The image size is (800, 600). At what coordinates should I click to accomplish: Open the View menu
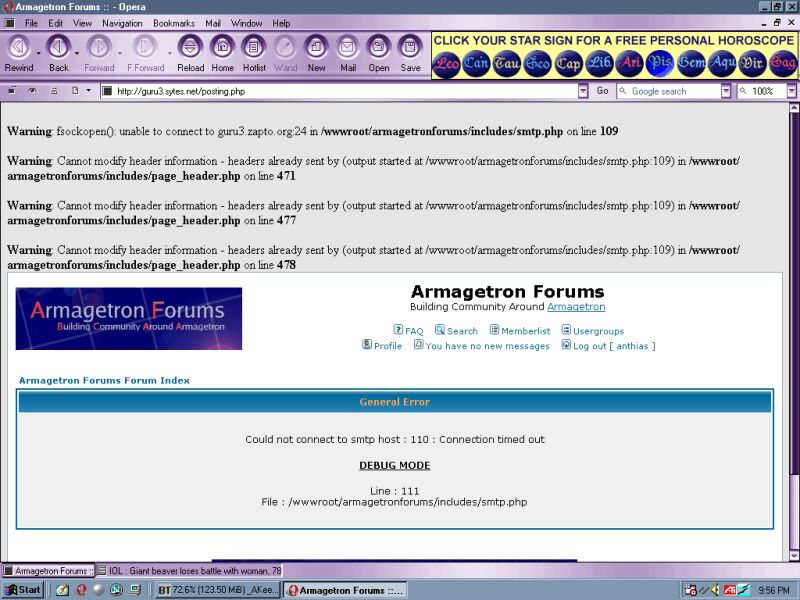[x=82, y=23]
